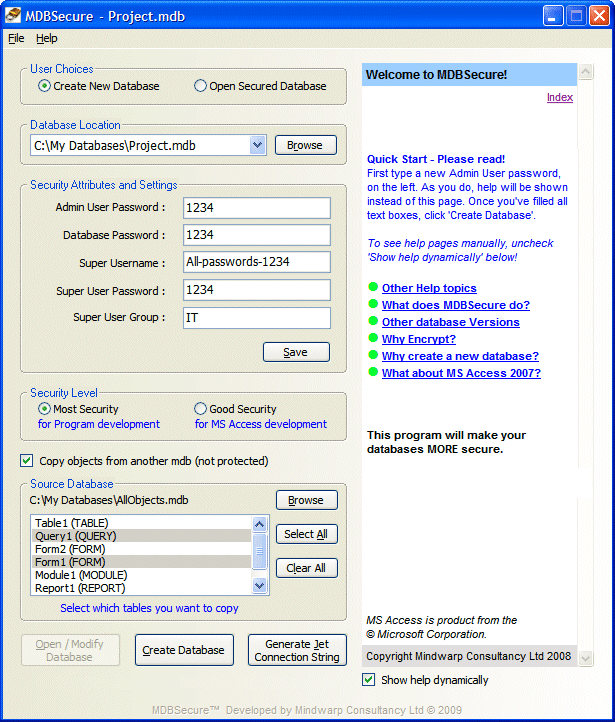
Task: Click Browse in Source Database section
Action: coord(307,500)
